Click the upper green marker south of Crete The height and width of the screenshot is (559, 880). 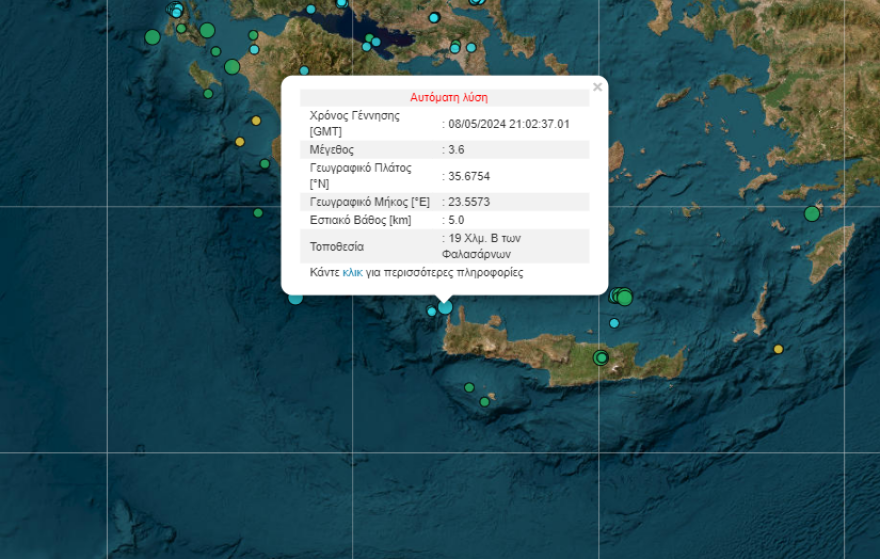point(469,387)
